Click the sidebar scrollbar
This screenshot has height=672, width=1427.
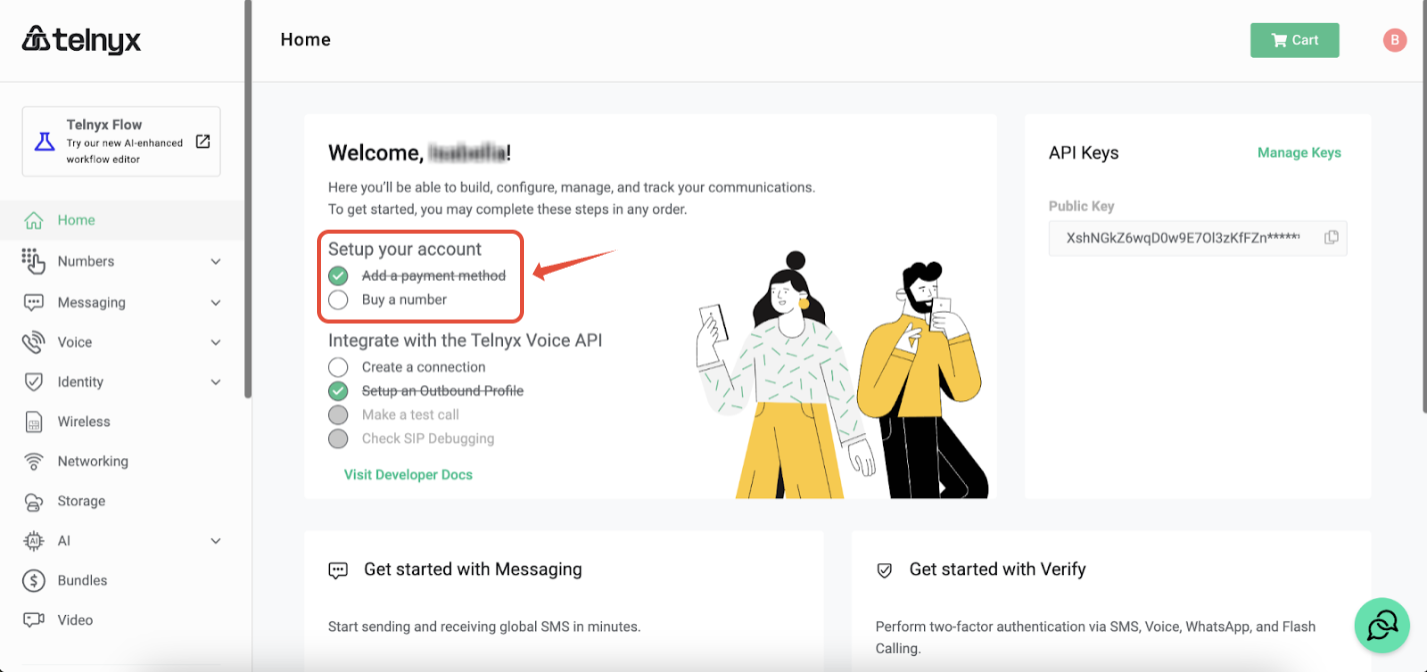[x=247, y=200]
